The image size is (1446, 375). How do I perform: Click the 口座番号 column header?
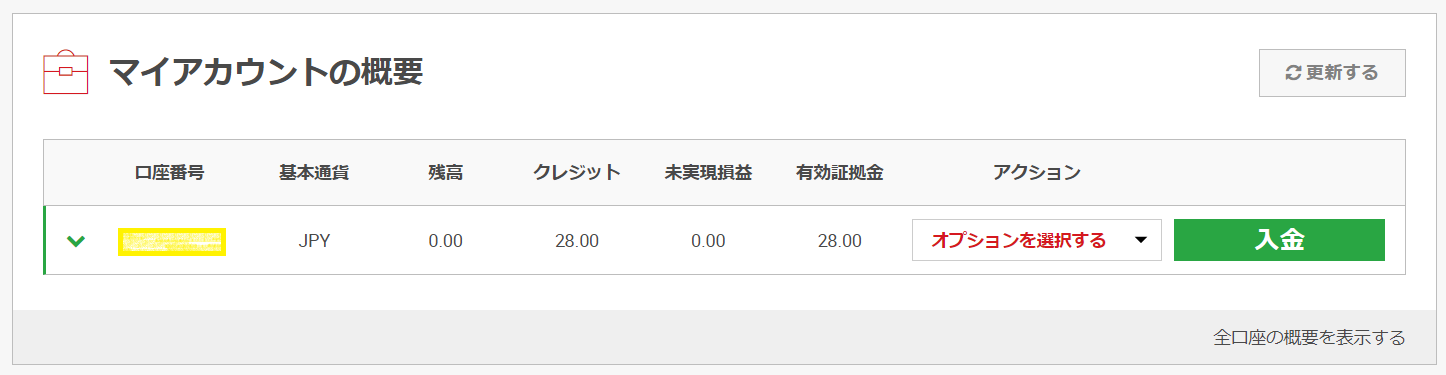170,172
